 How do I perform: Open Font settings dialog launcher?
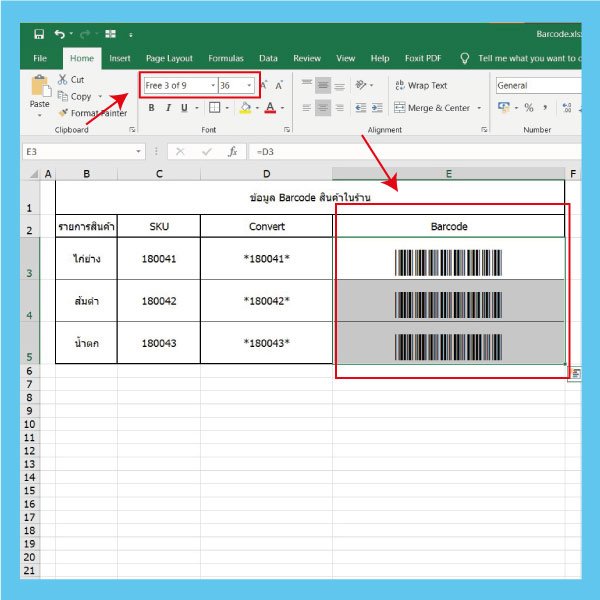[x=287, y=130]
